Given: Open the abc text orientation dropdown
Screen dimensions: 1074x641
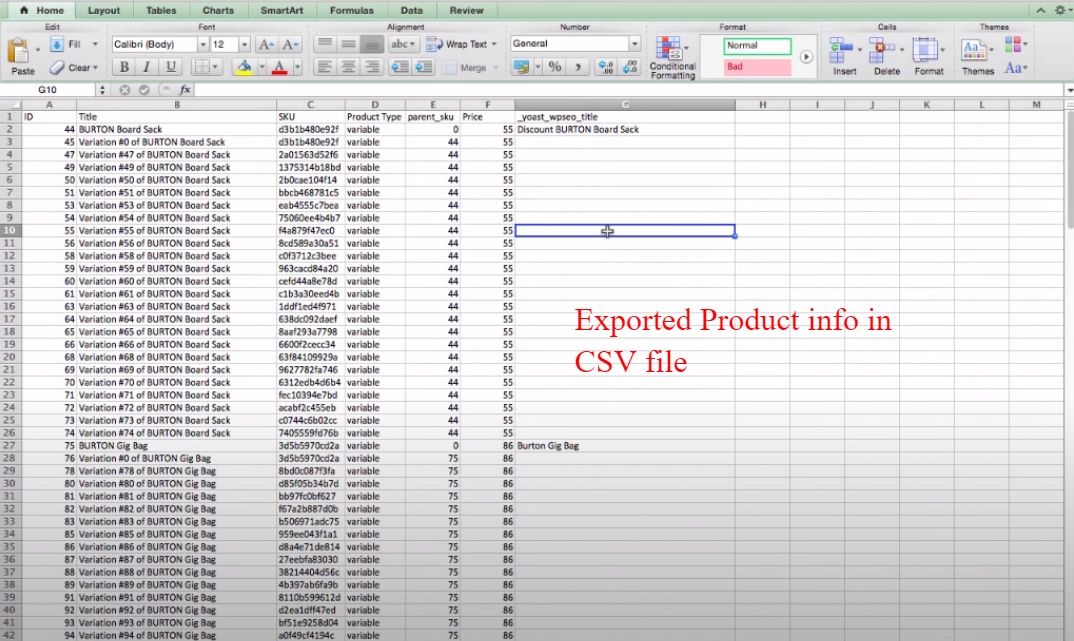Looking at the screenshot, I should [403, 45].
